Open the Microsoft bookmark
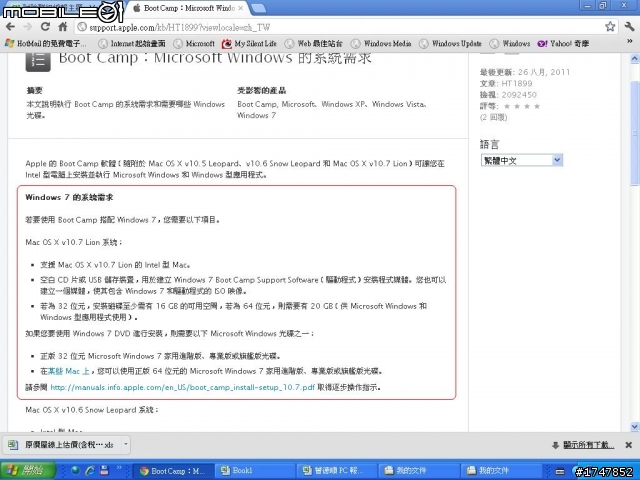This screenshot has width=640, height=480. [x=194, y=43]
